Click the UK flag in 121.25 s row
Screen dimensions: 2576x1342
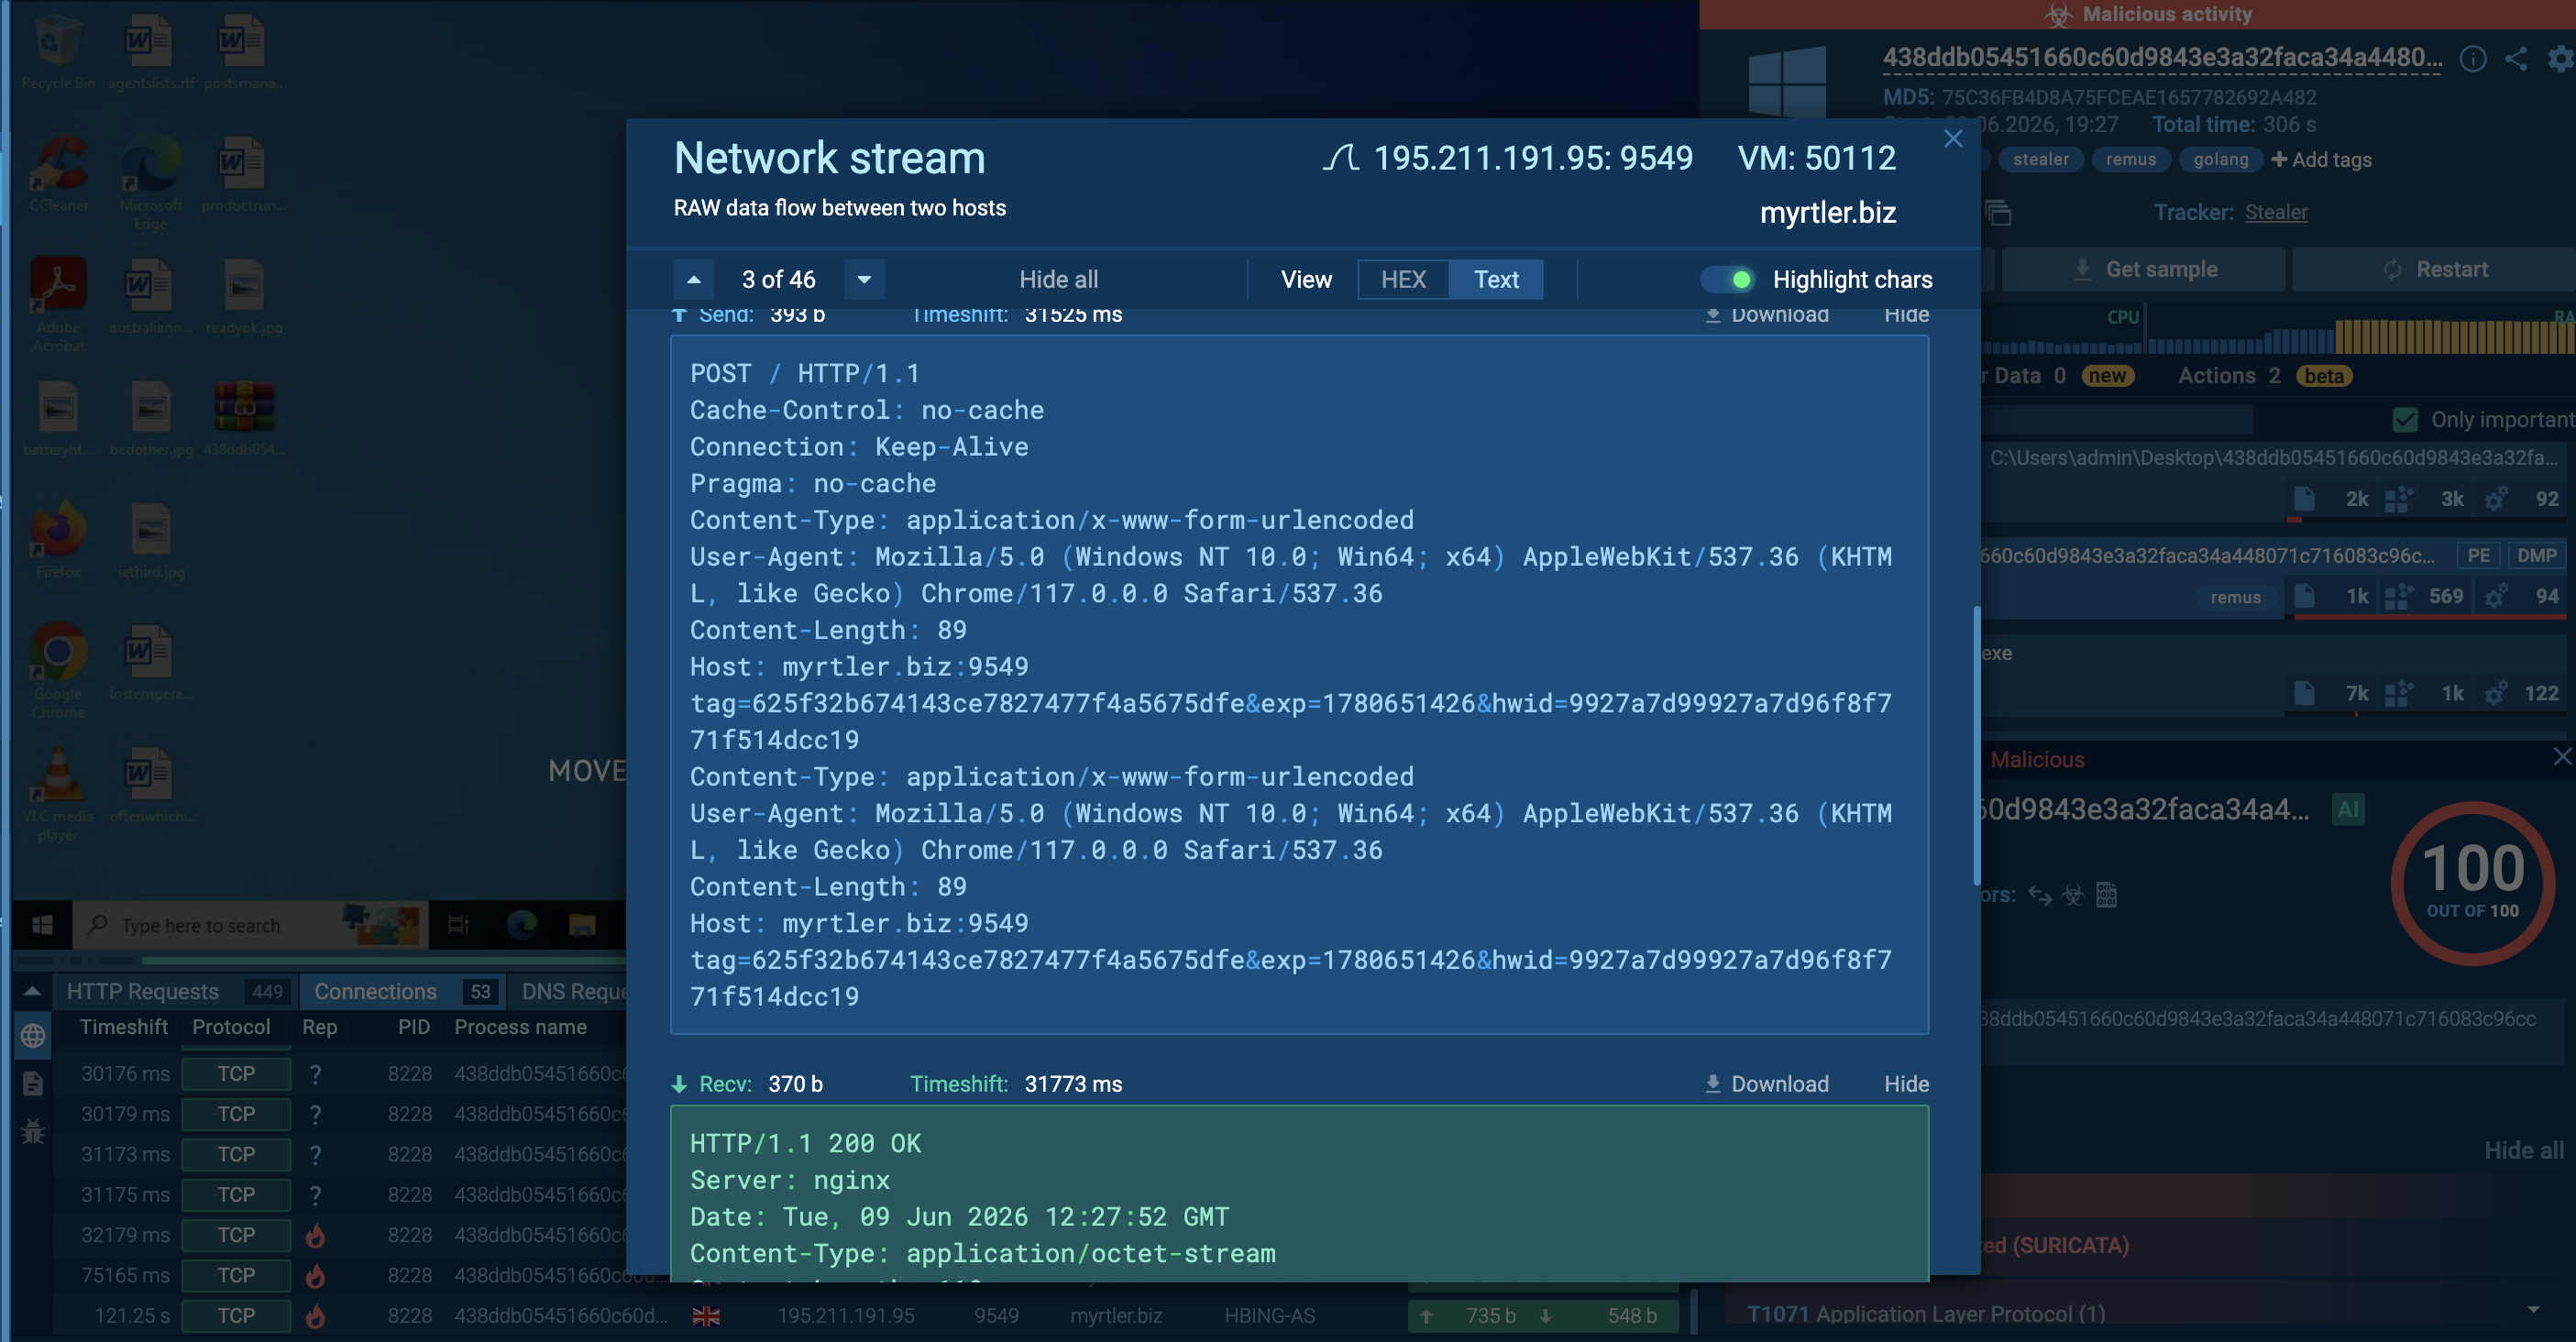point(706,1316)
